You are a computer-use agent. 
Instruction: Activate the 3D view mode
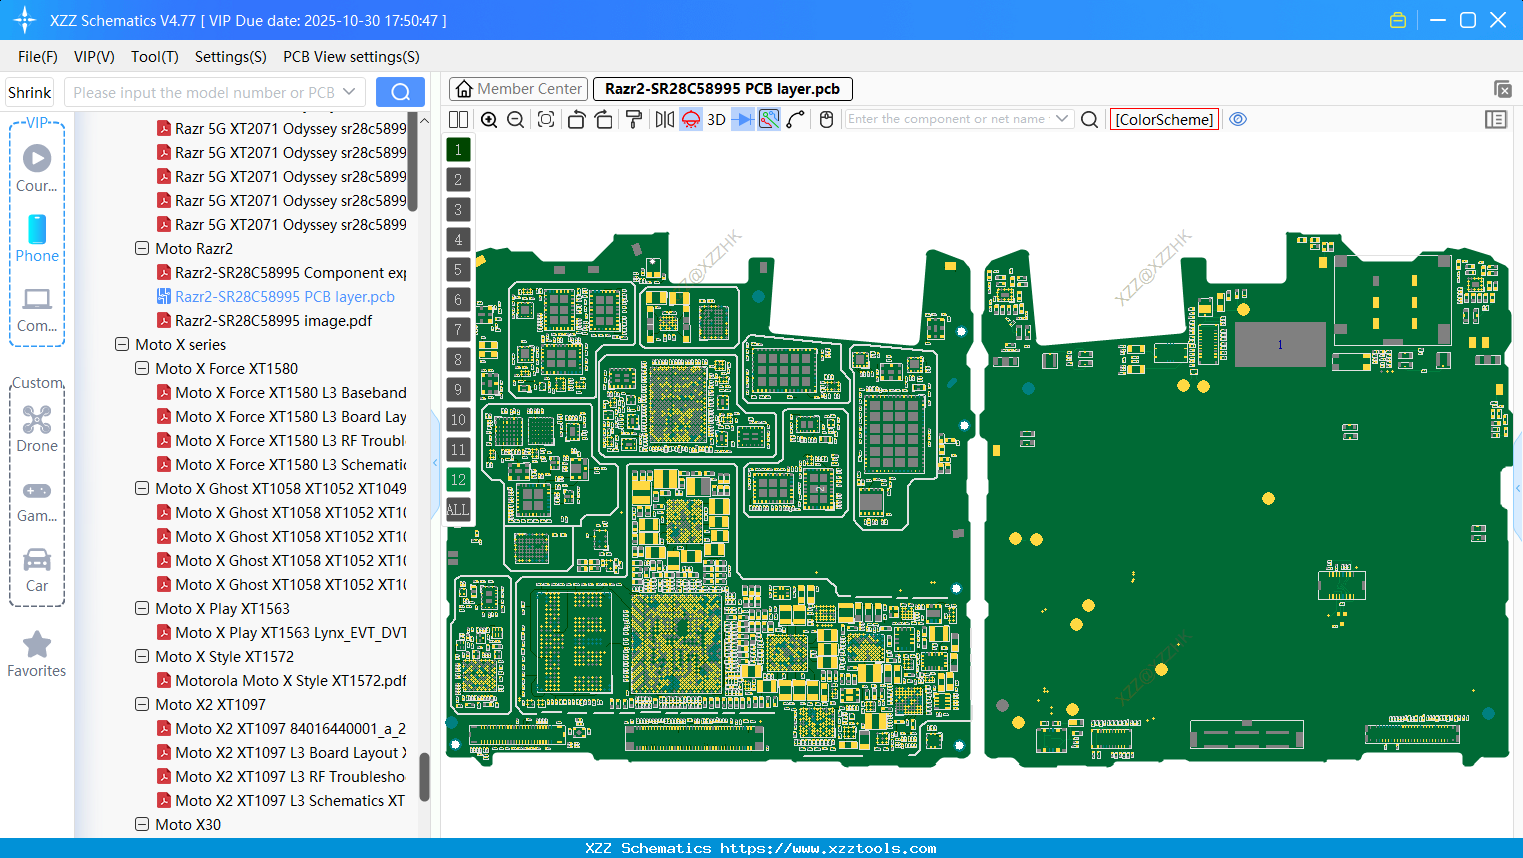pos(715,119)
